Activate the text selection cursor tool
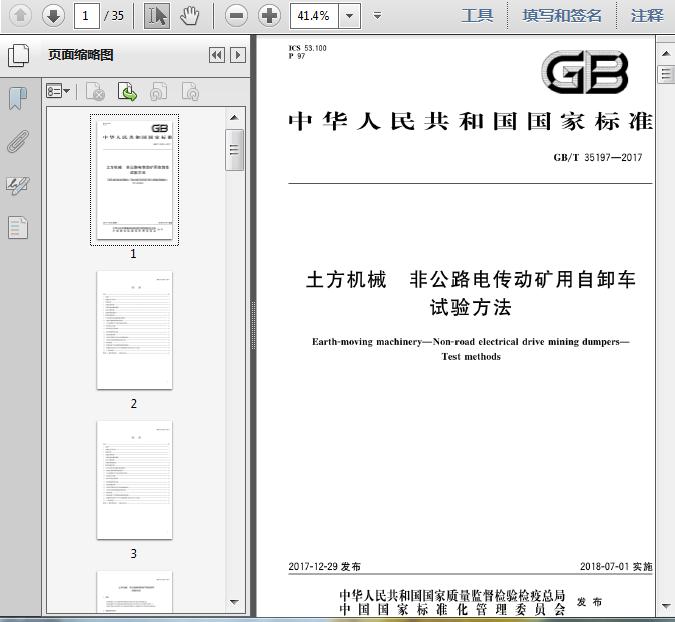This screenshot has height=622, width=675. 157,16
